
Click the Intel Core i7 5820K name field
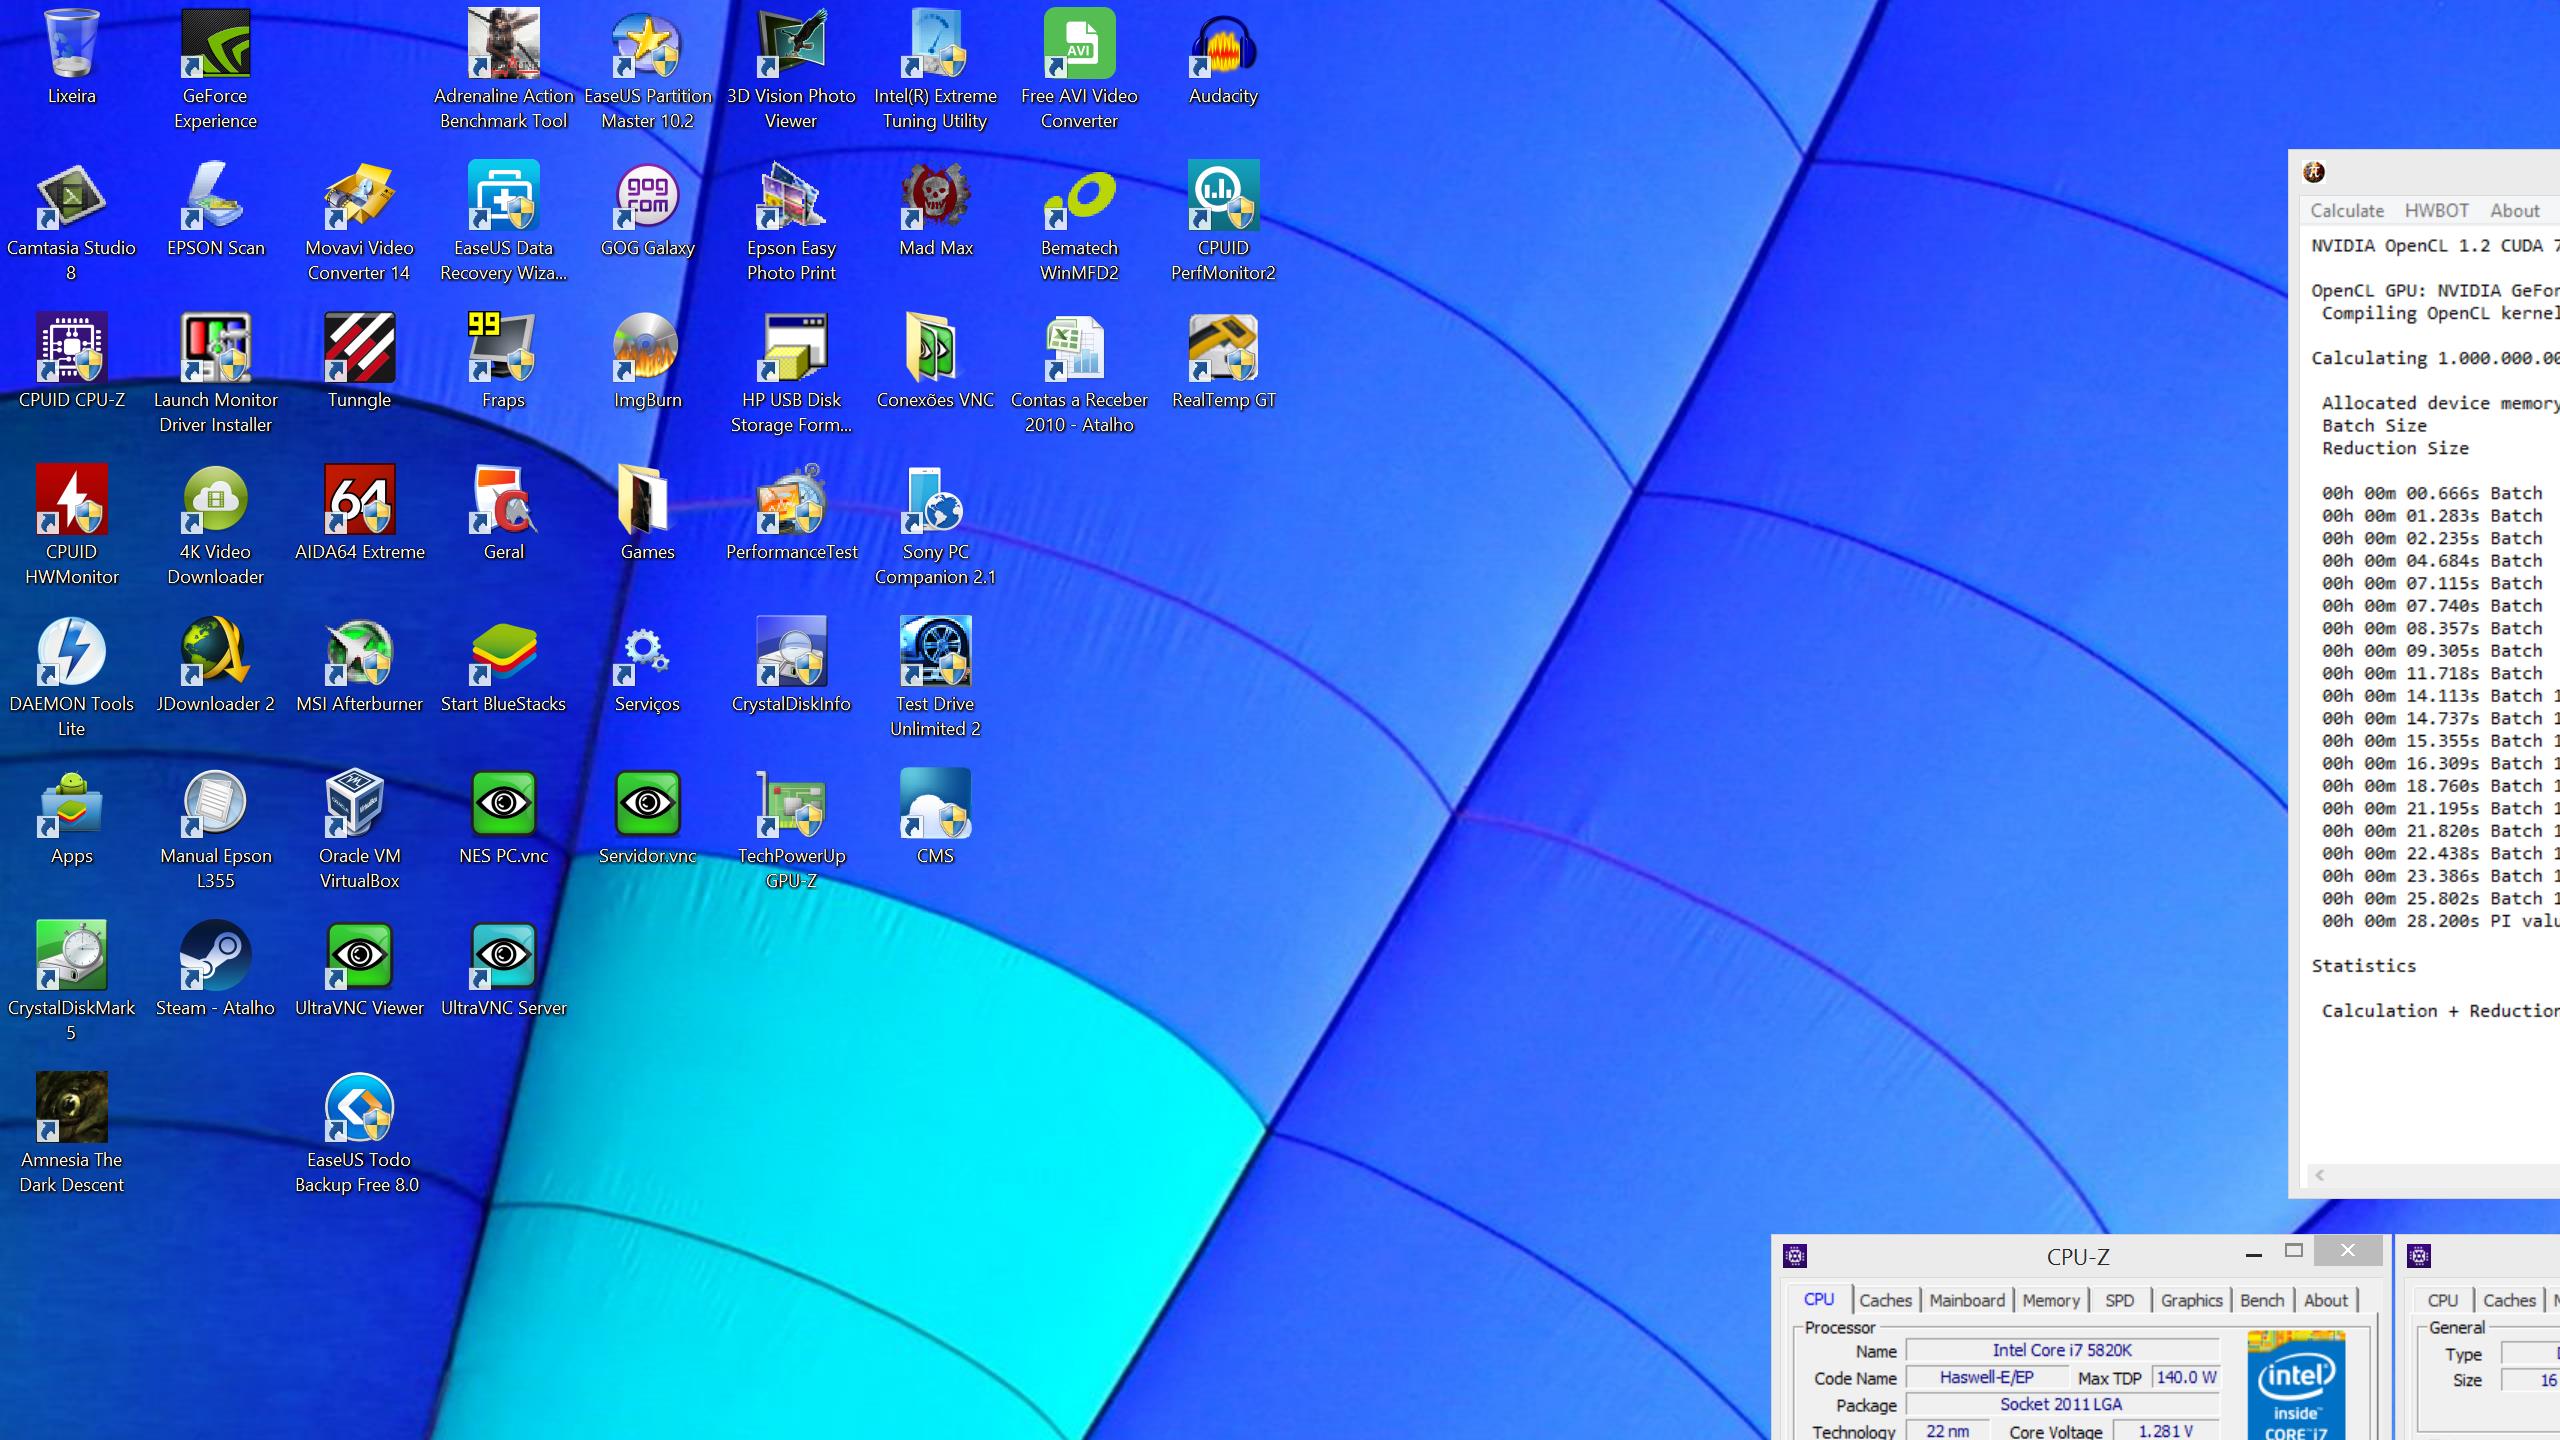tap(2062, 1350)
